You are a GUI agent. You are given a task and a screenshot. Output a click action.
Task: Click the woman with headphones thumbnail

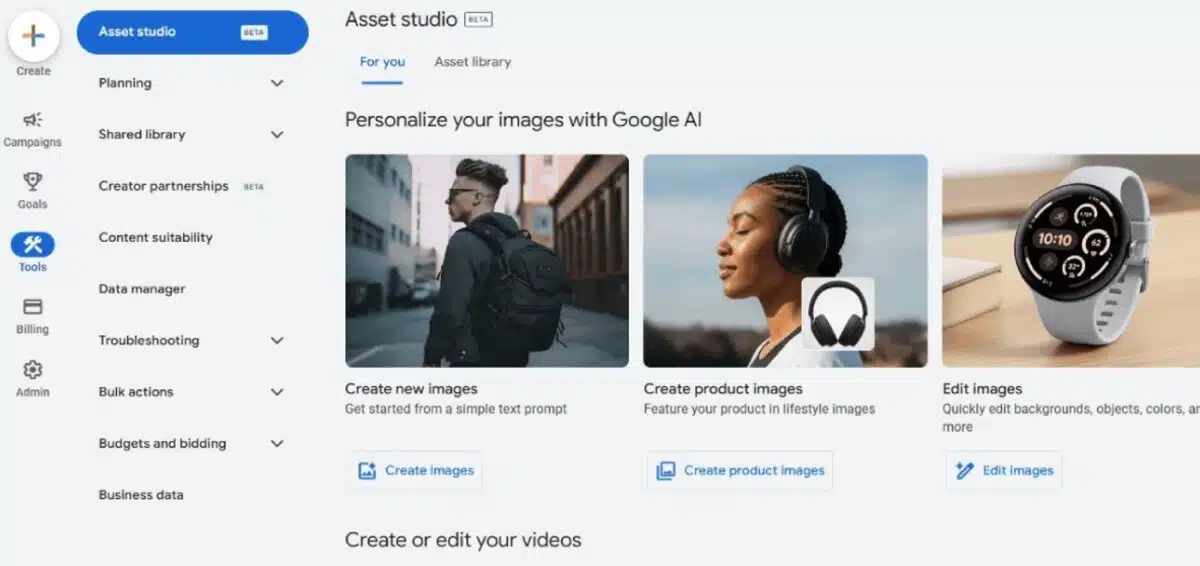pos(785,261)
